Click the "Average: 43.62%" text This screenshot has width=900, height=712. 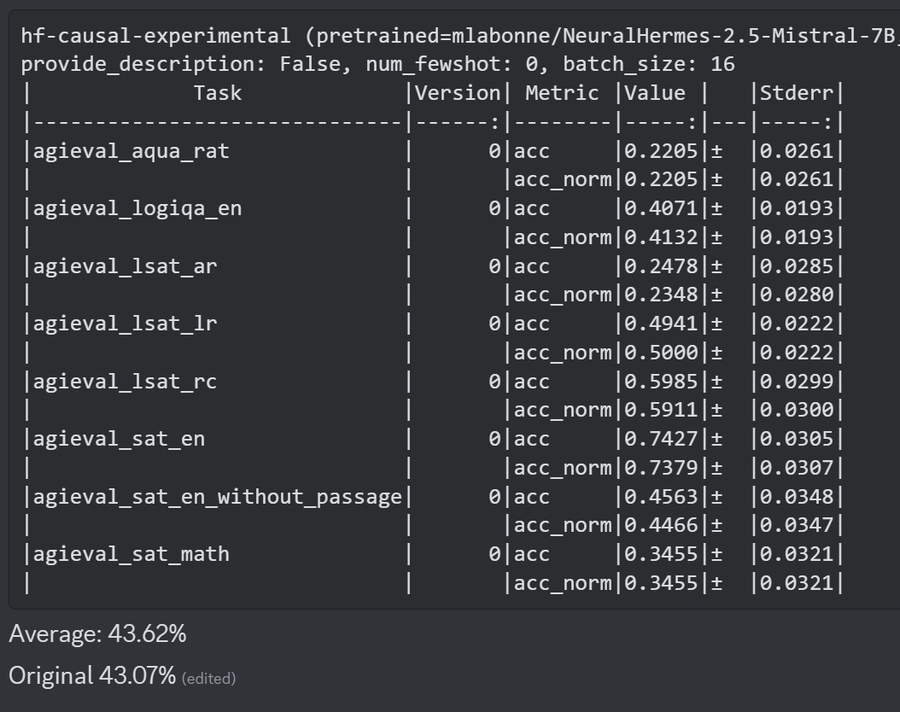(x=97, y=634)
